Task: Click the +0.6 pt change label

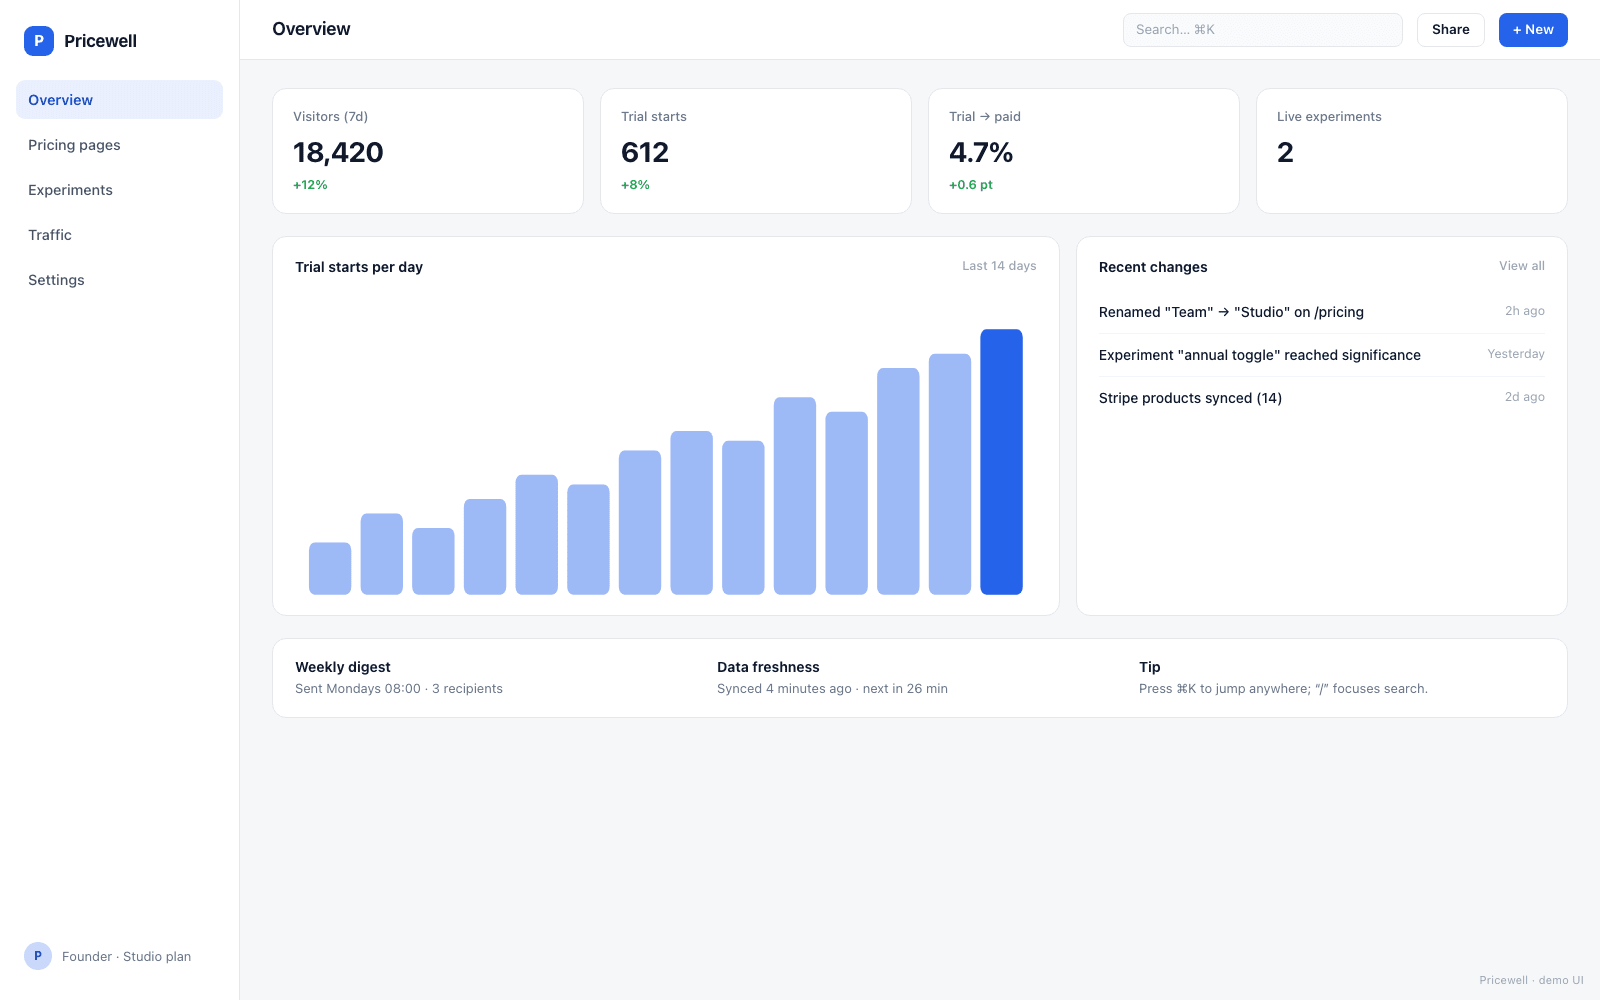Action: coord(971,185)
